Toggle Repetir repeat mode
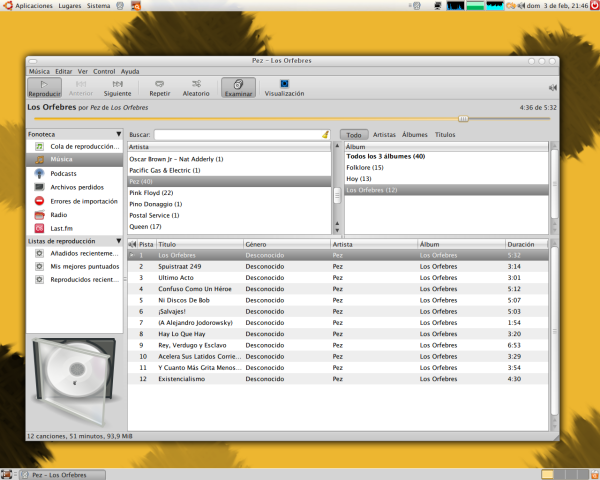Screen dimensions: 600x480 point(159,87)
